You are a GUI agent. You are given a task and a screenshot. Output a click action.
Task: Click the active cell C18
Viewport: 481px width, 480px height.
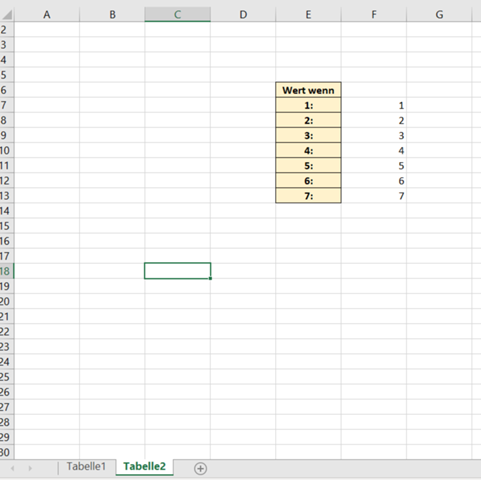(x=177, y=271)
